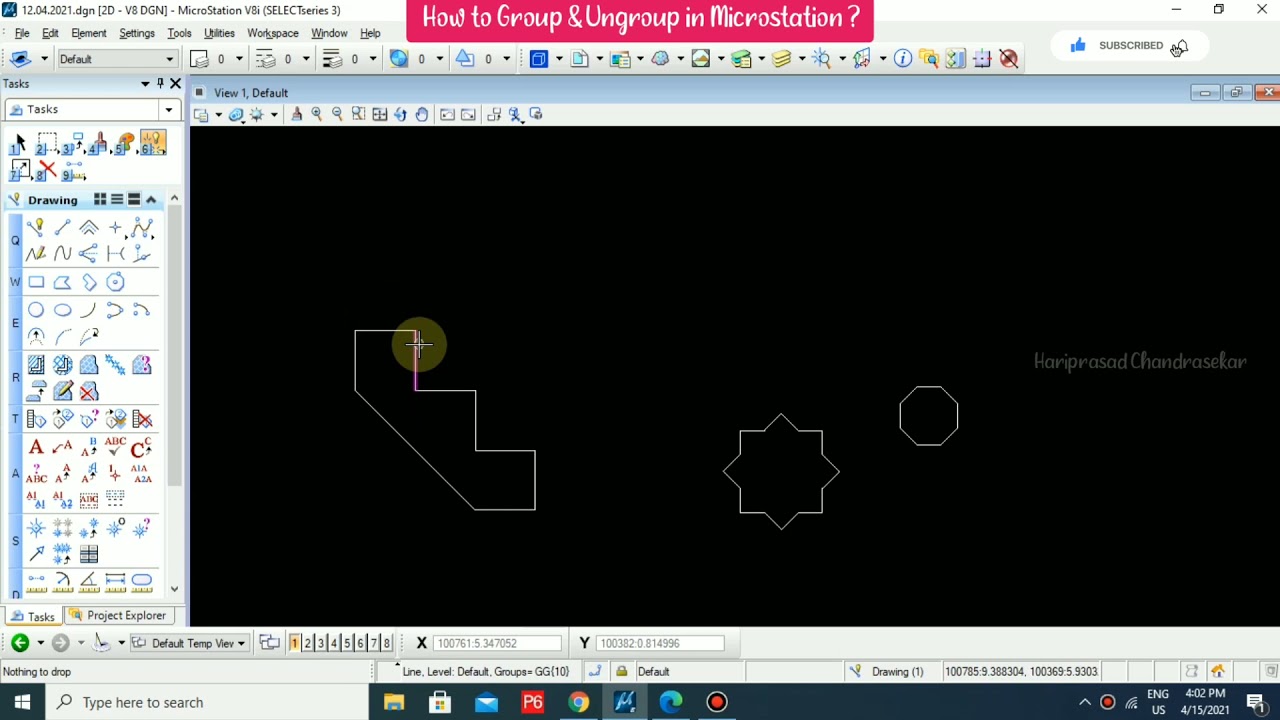Pin the Tasks panel
This screenshot has height=720, width=1280.
pyautogui.click(x=160, y=84)
